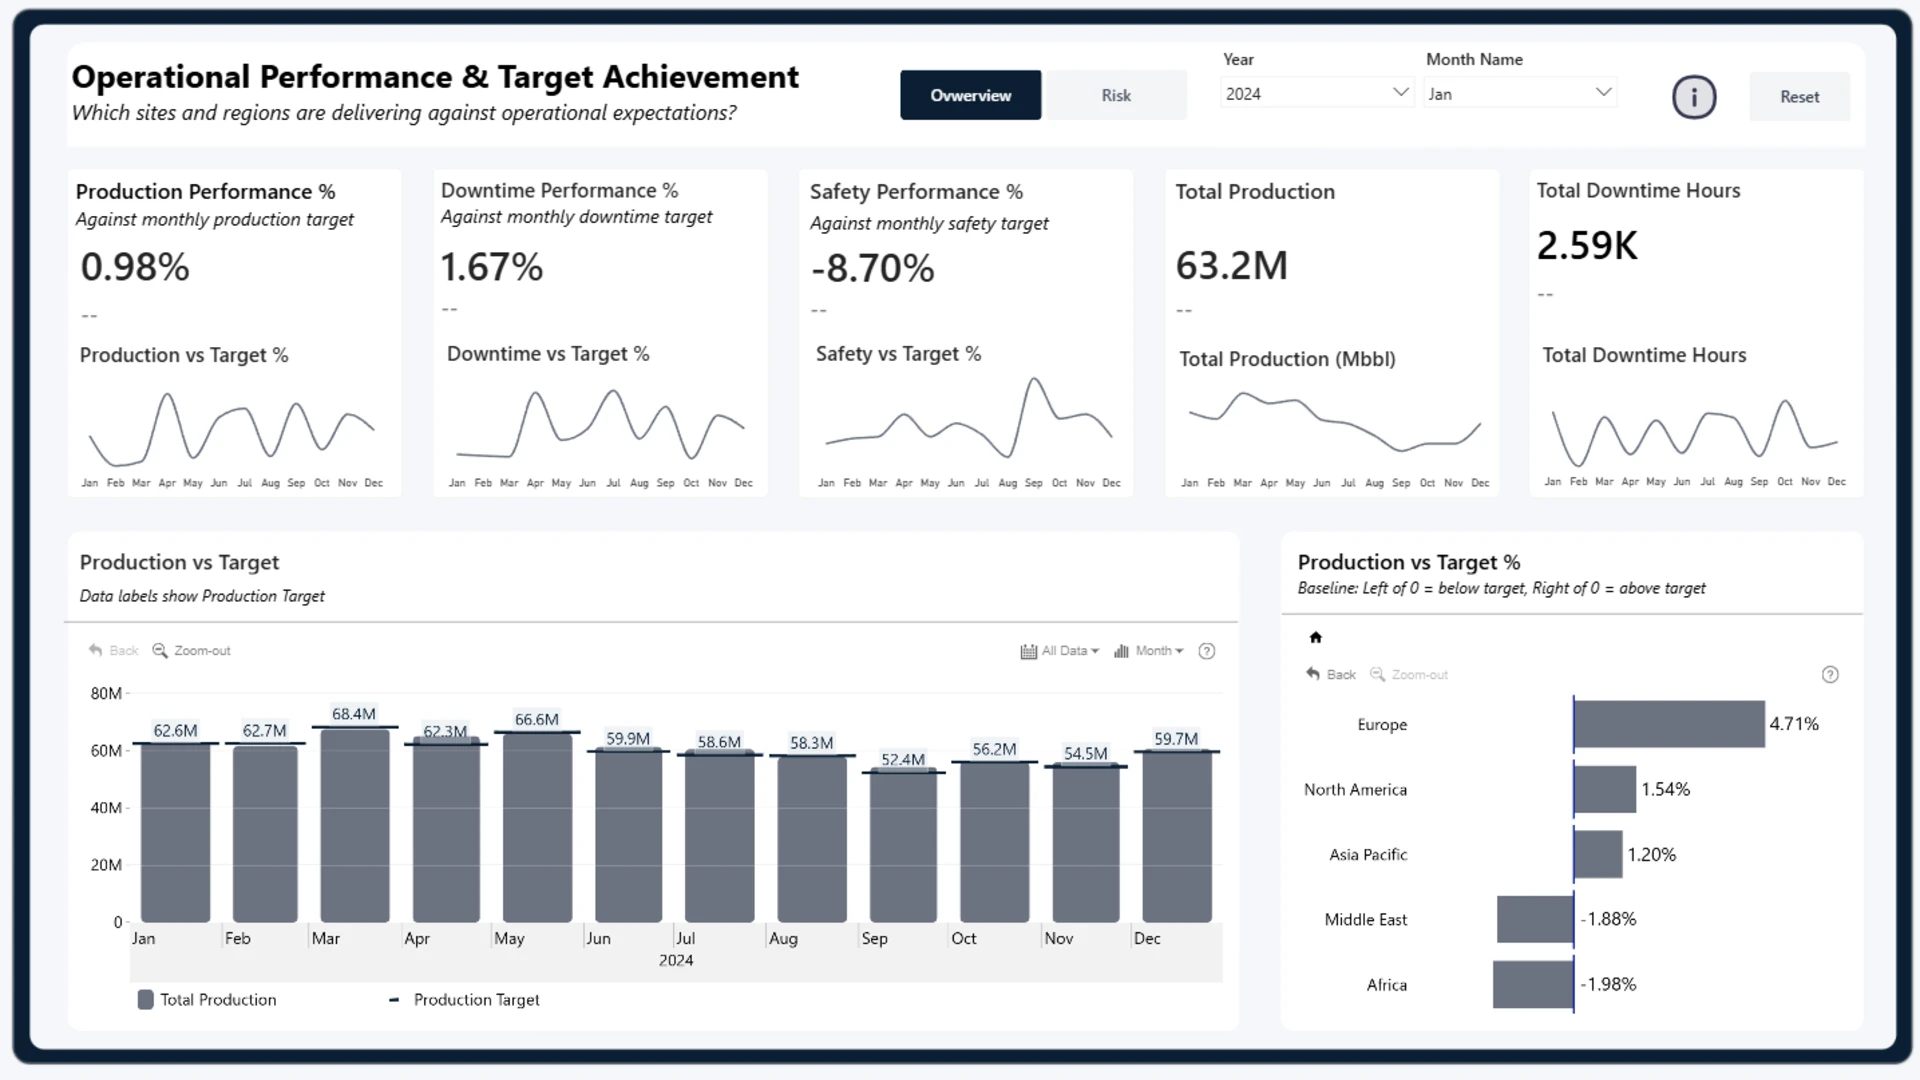Click the Africa negative bar
Screen dimensions: 1920x1080
[1533, 984]
